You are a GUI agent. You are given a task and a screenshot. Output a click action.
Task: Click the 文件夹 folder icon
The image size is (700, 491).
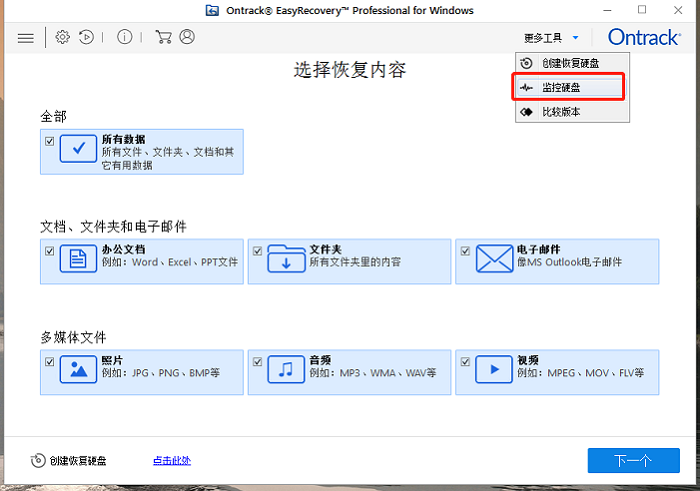286,258
